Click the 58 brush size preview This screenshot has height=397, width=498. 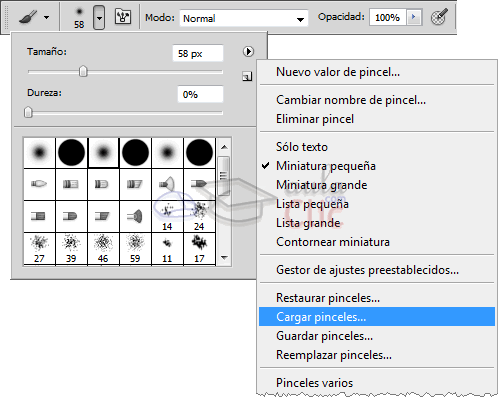coord(79,17)
